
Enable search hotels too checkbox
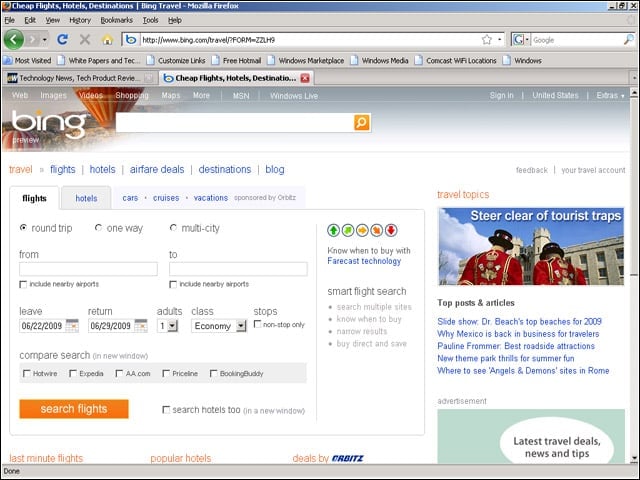click(x=166, y=409)
